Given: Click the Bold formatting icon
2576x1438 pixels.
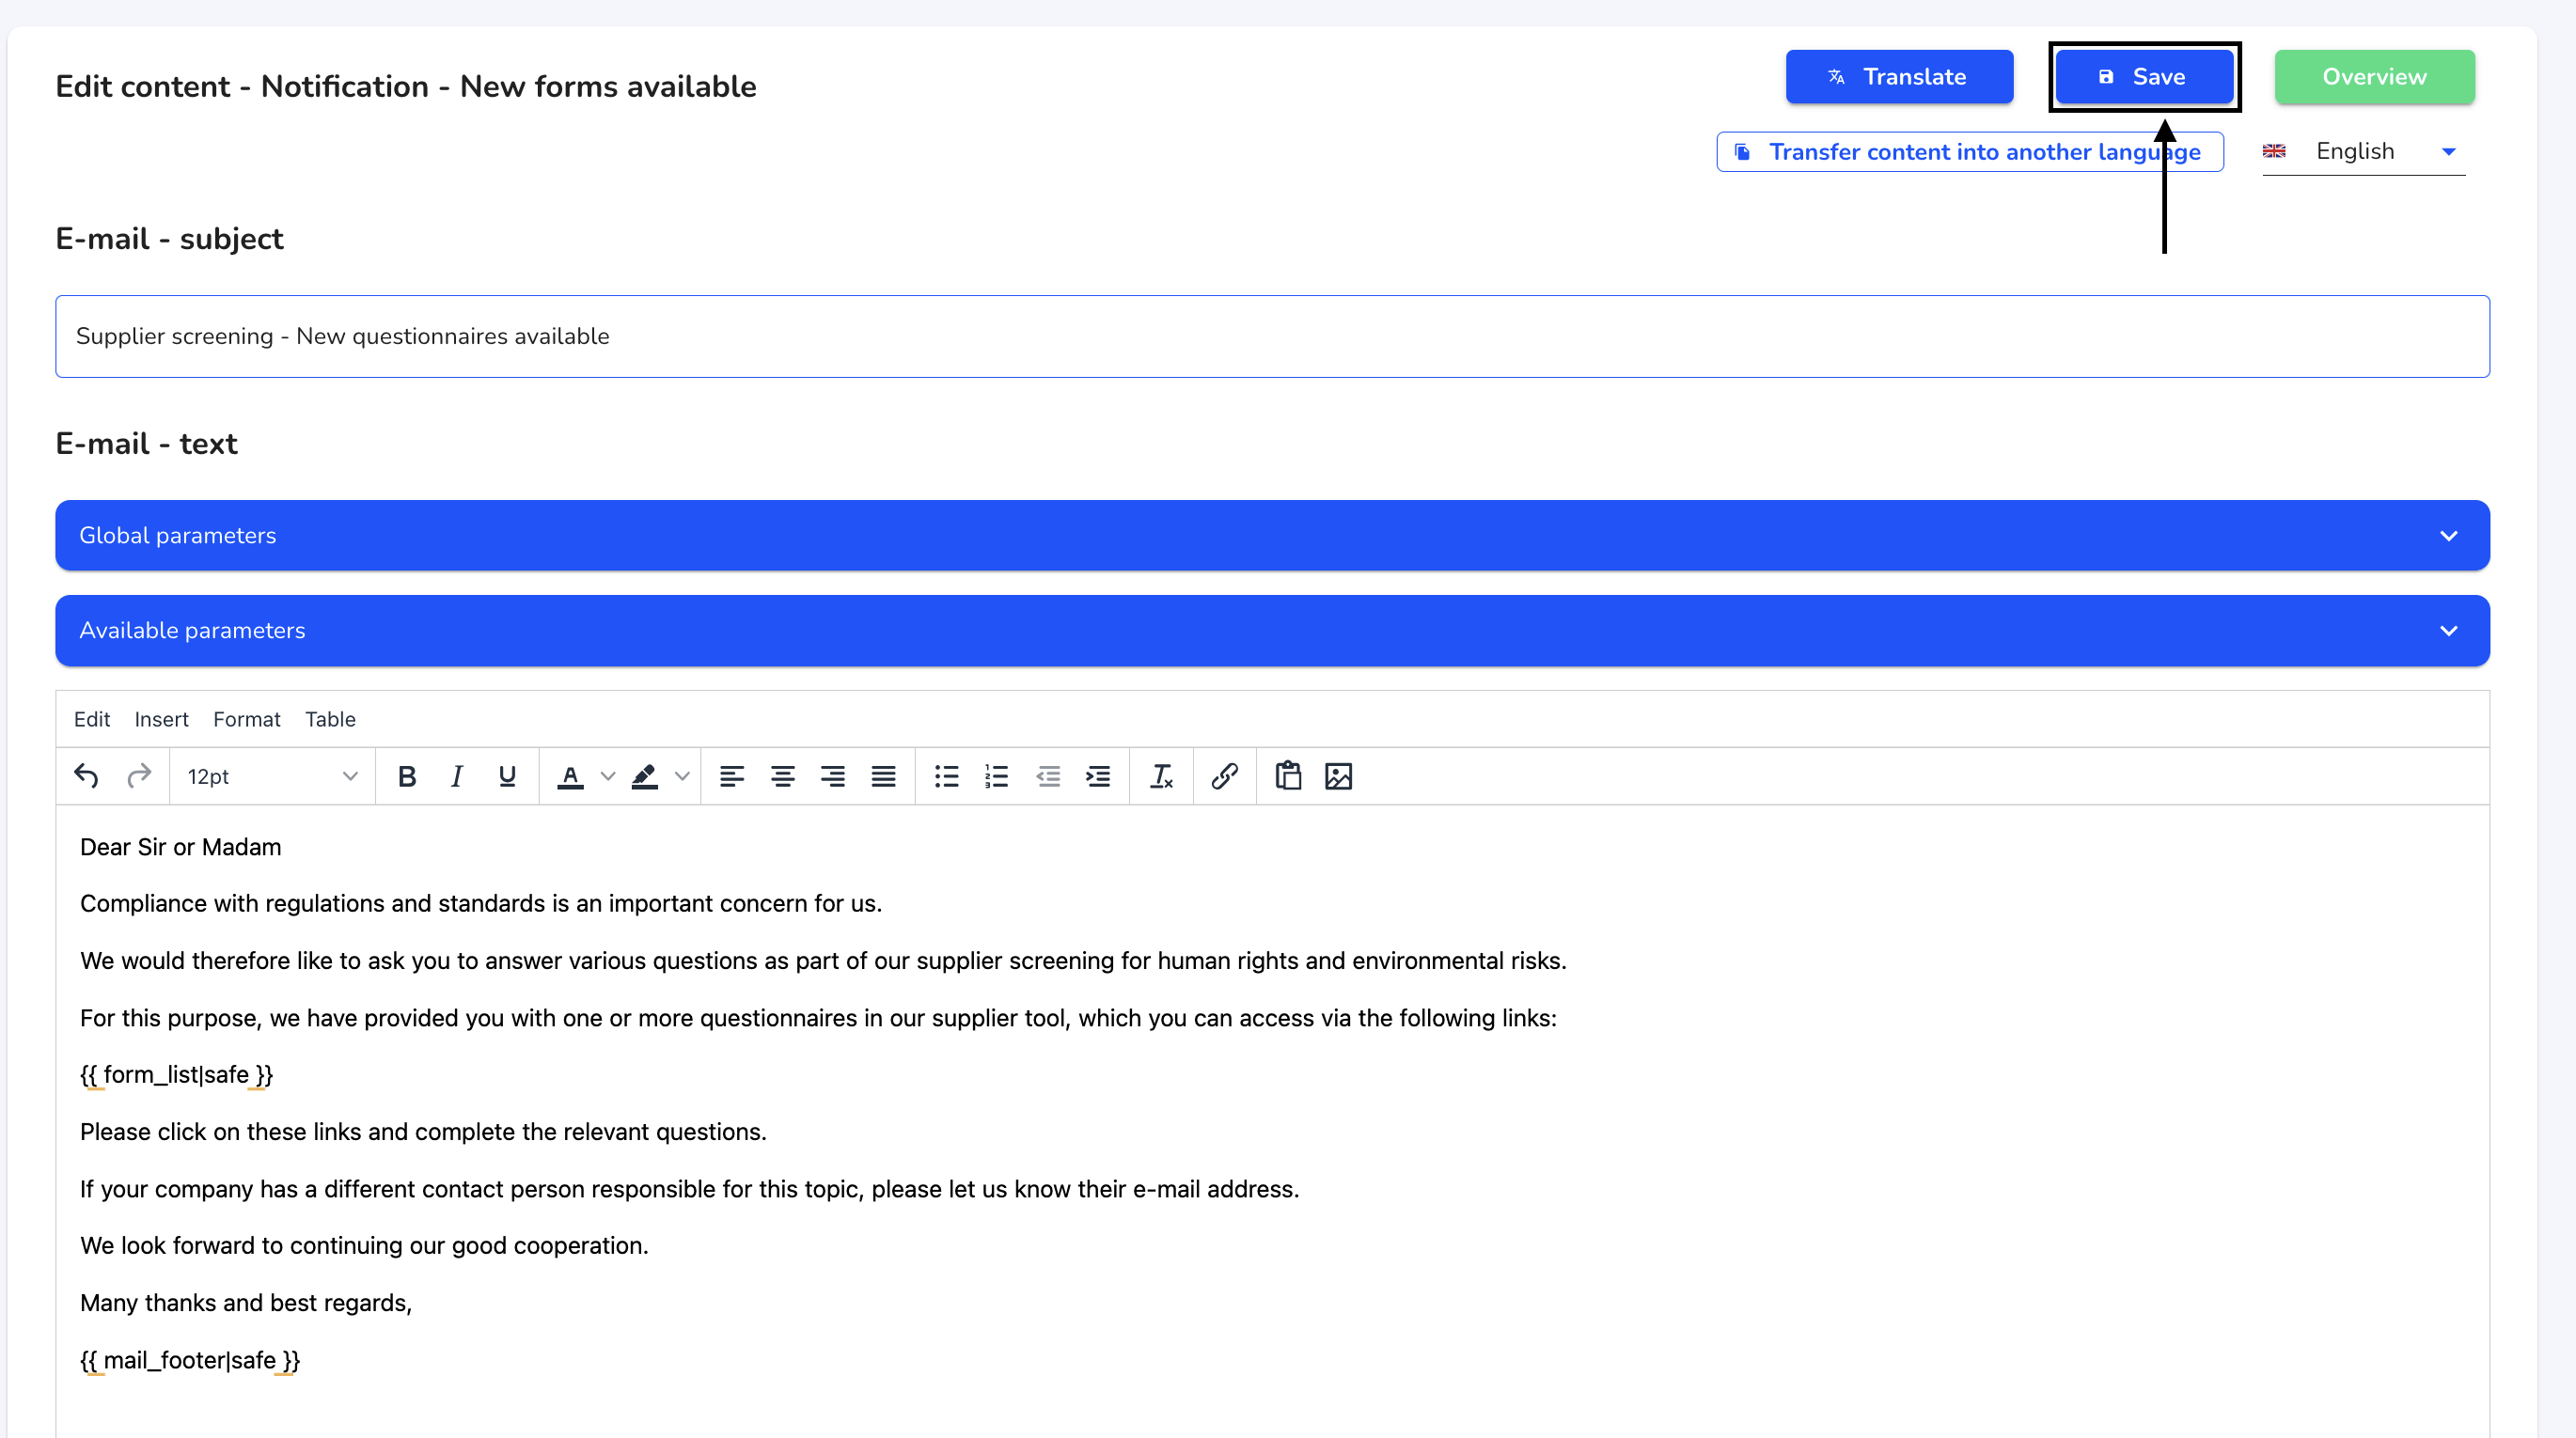Looking at the screenshot, I should [407, 774].
